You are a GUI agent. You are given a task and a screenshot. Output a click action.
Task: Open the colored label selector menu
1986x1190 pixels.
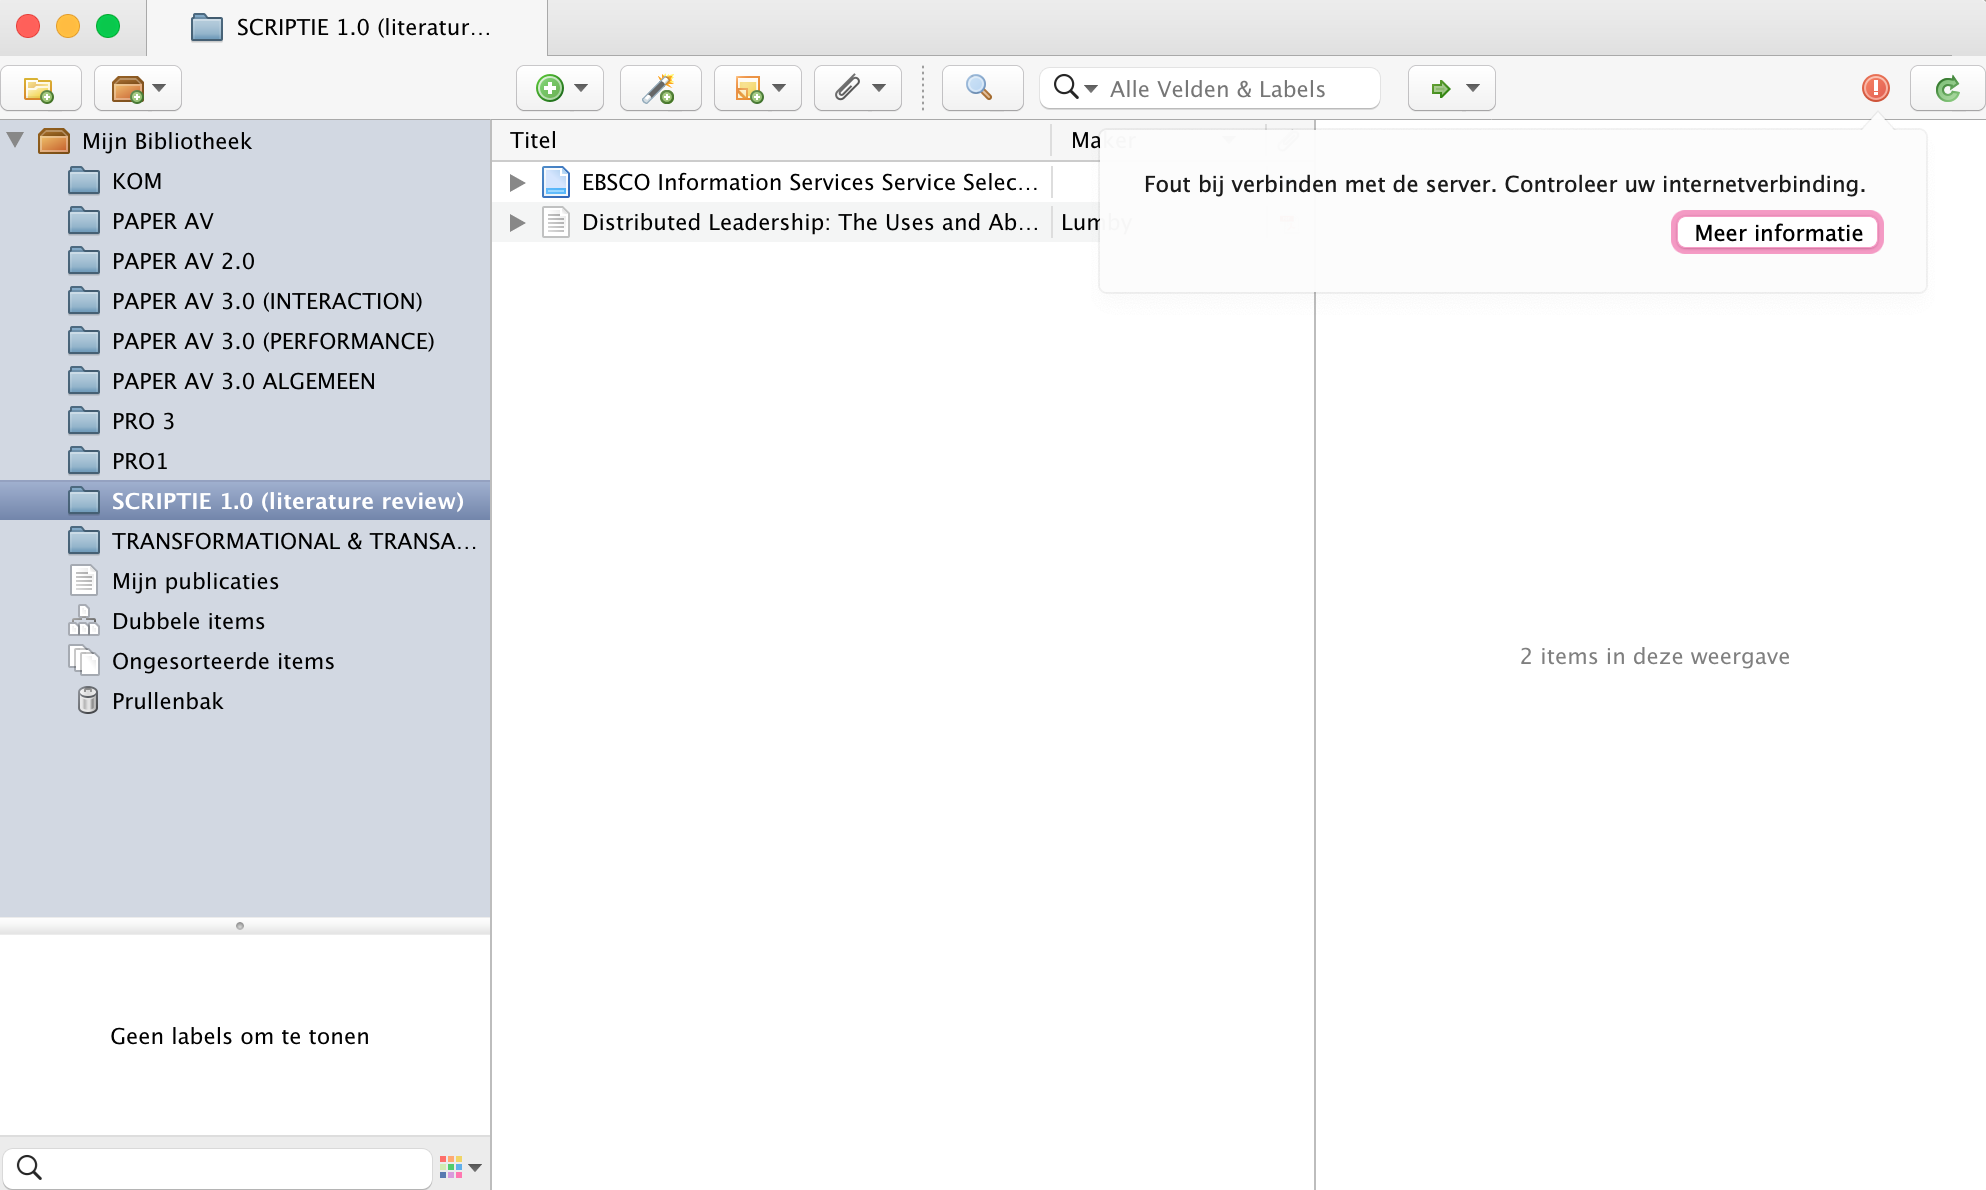click(460, 1167)
